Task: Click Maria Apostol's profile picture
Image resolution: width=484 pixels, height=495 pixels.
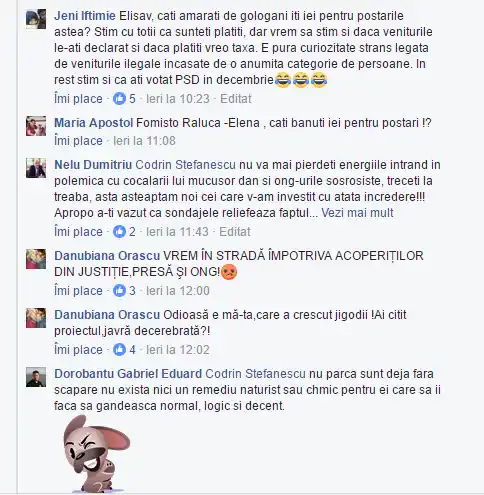Action: coord(36,126)
